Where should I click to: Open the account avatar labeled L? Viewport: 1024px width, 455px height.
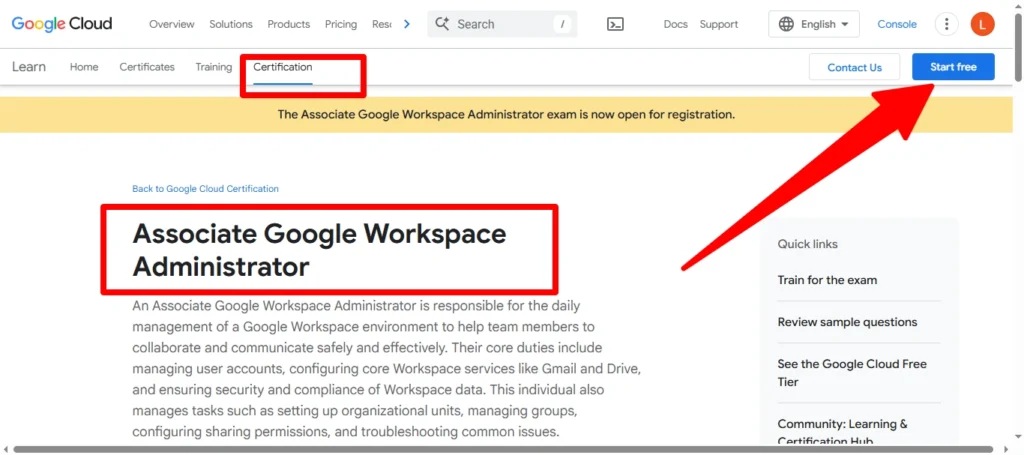[982, 24]
